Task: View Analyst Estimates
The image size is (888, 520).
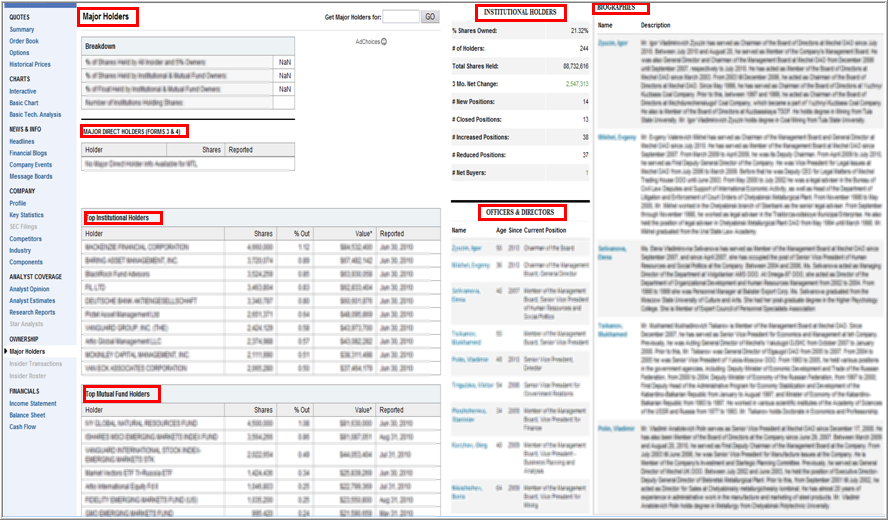Action: [32, 301]
